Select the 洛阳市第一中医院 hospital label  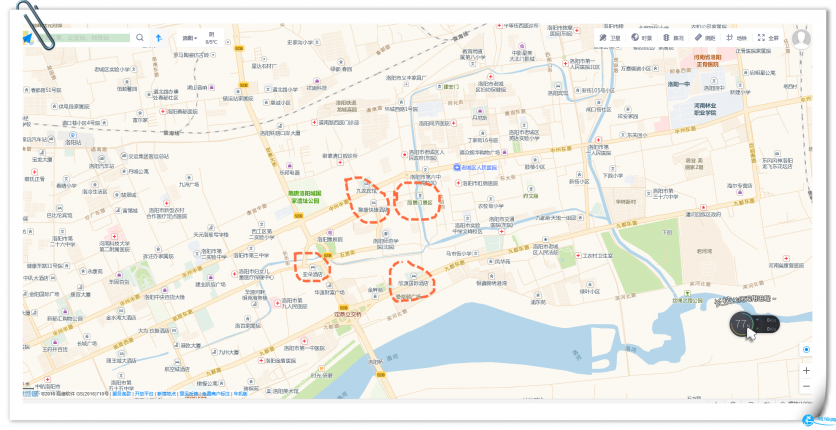pyautogui.click(x=303, y=348)
